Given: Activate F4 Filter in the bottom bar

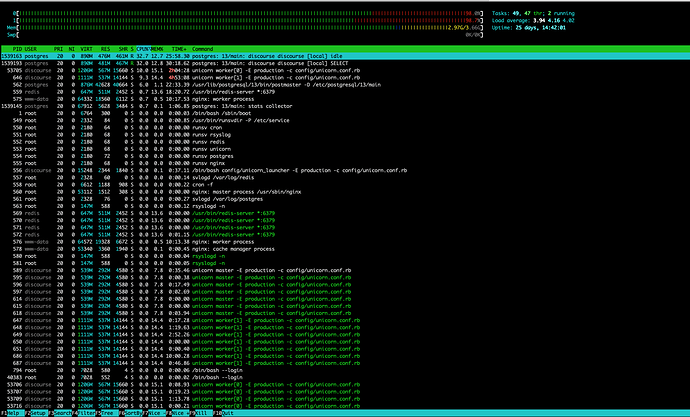Looking at the screenshot, I should 83,413.
